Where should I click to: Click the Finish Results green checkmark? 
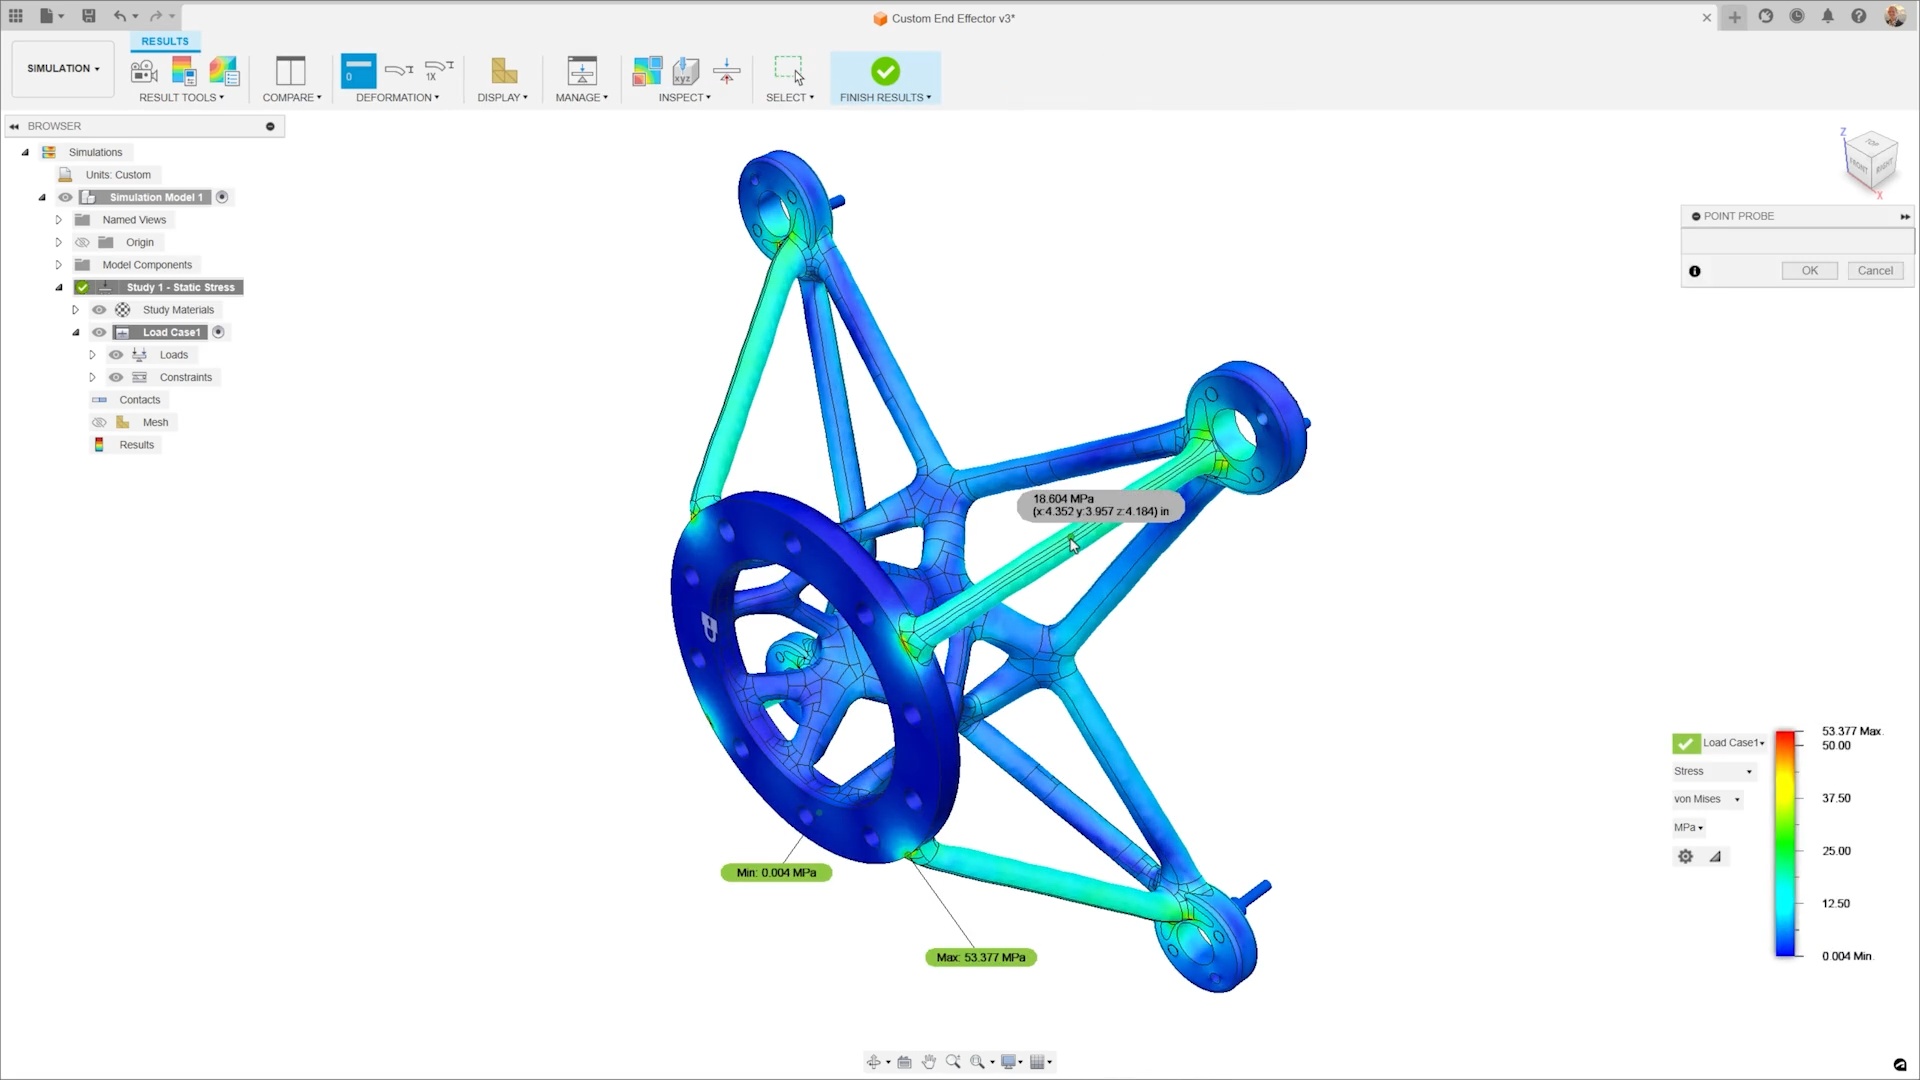click(x=885, y=71)
